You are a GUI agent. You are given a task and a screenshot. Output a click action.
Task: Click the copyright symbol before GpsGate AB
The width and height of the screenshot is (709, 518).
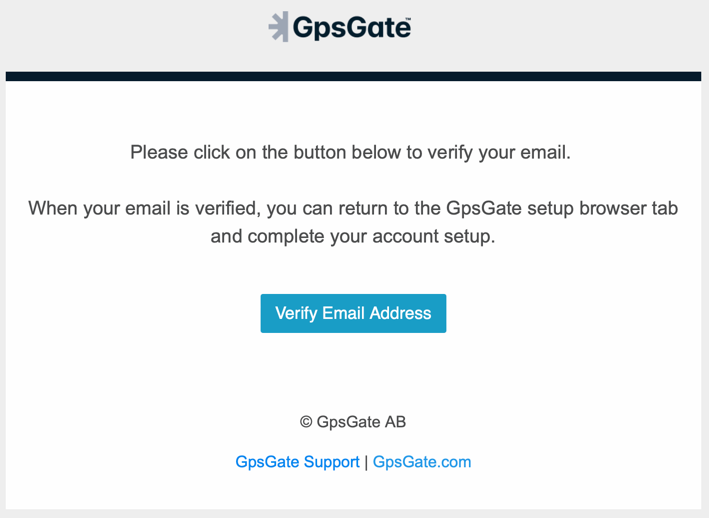[306, 422]
